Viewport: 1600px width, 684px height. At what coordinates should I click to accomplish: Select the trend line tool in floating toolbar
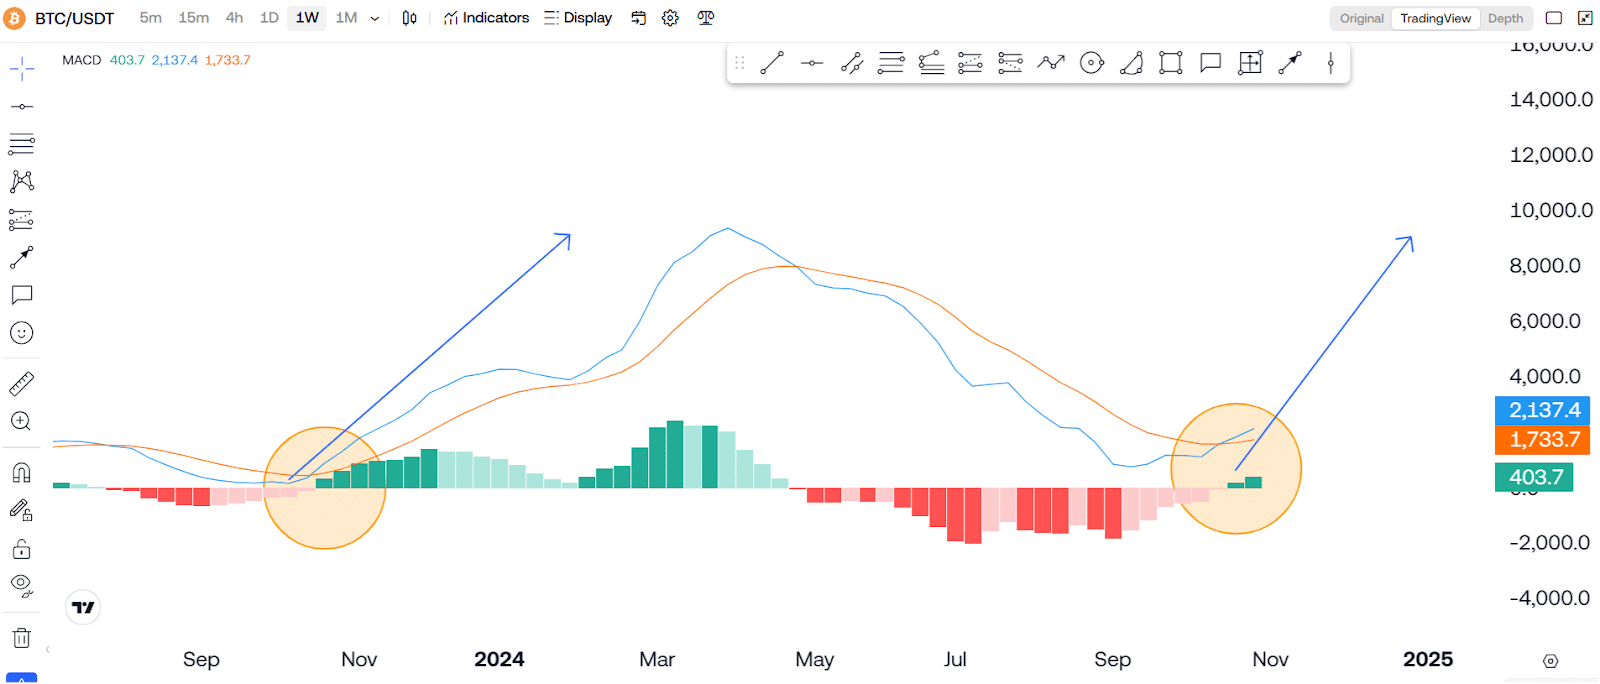(x=771, y=63)
